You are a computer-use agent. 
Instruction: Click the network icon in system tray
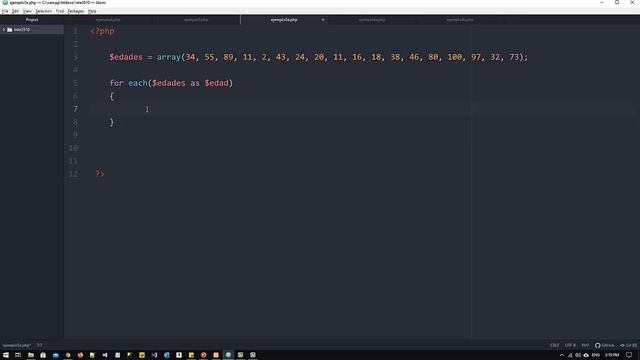[570, 355]
